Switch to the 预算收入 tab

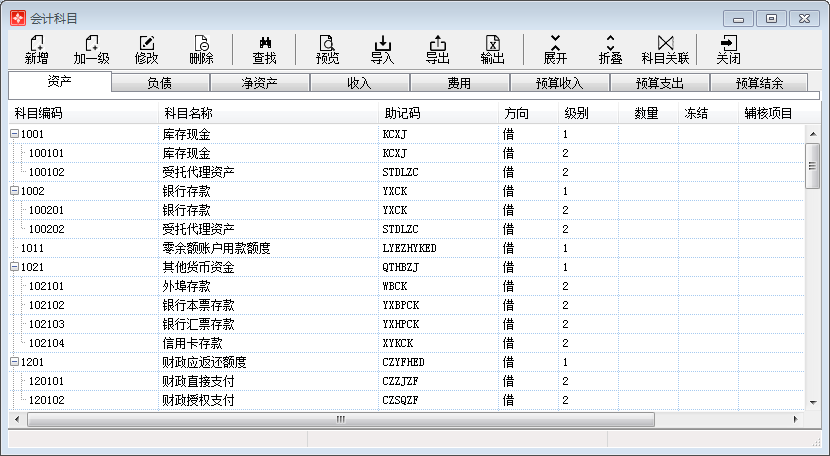pyautogui.click(x=559, y=83)
